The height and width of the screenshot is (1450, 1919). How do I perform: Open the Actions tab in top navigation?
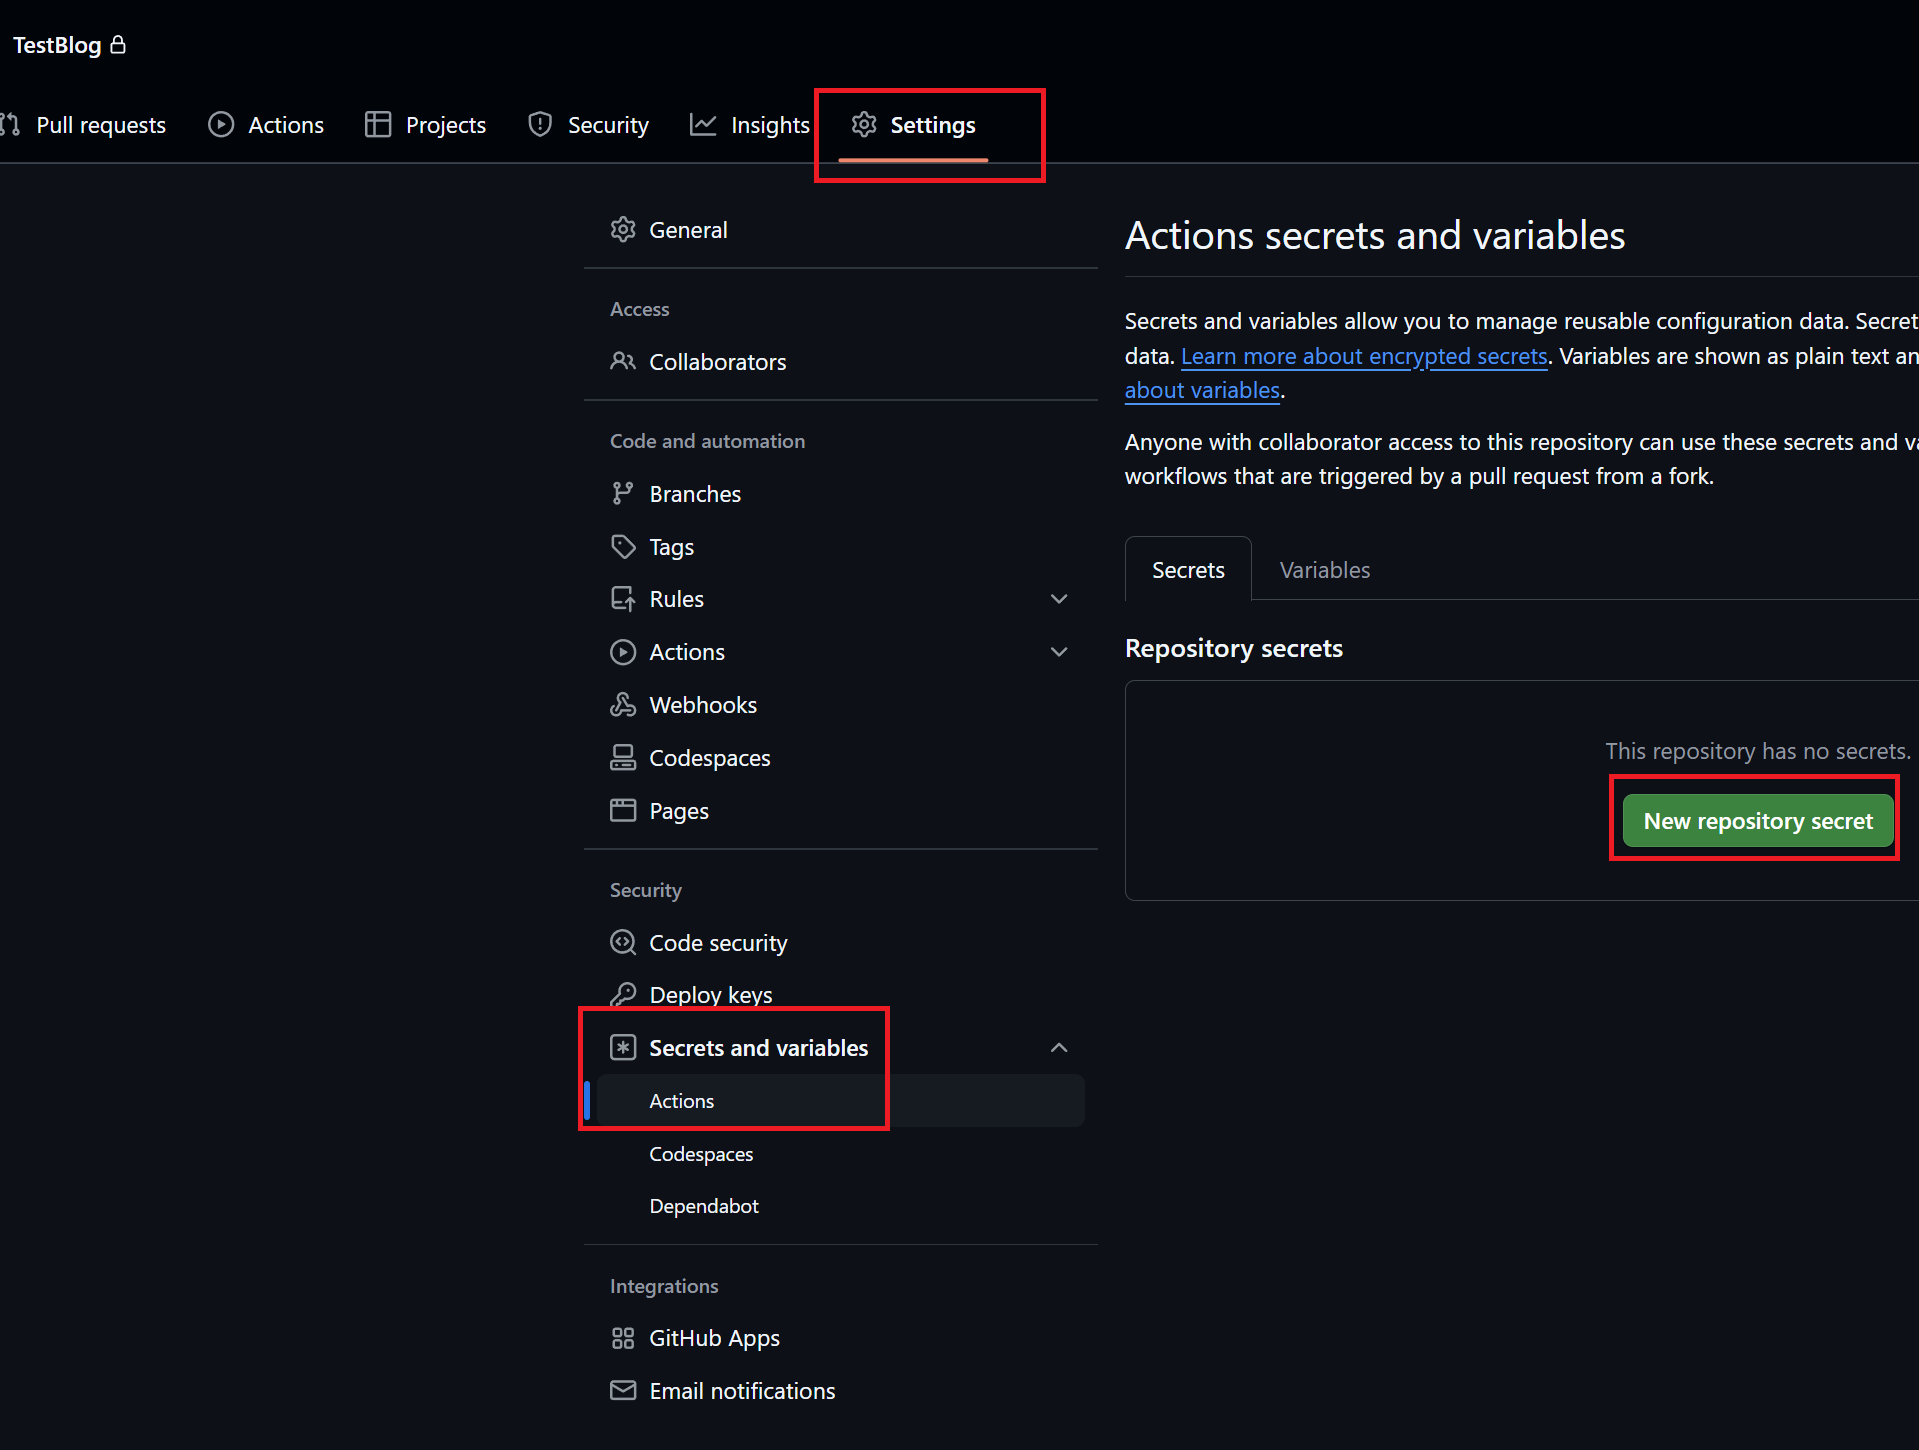266,125
